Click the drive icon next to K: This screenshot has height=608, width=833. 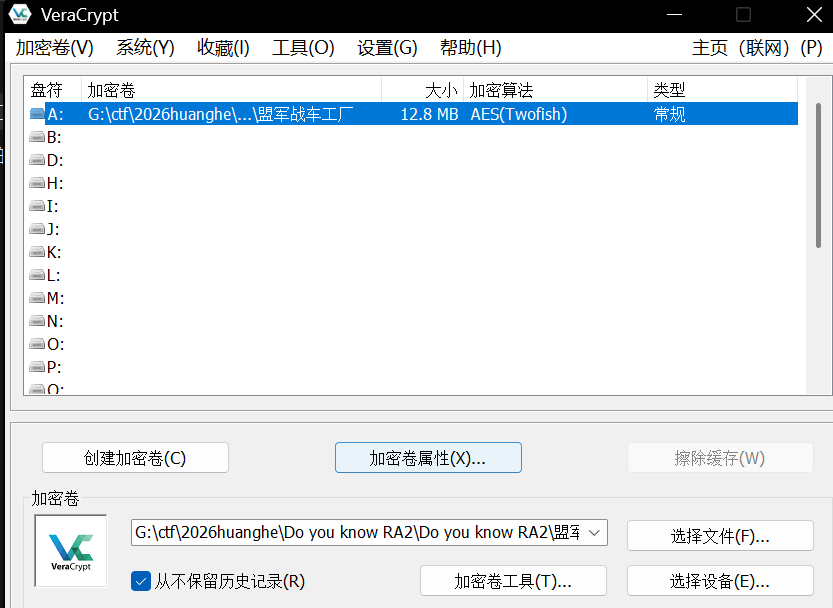pos(37,252)
